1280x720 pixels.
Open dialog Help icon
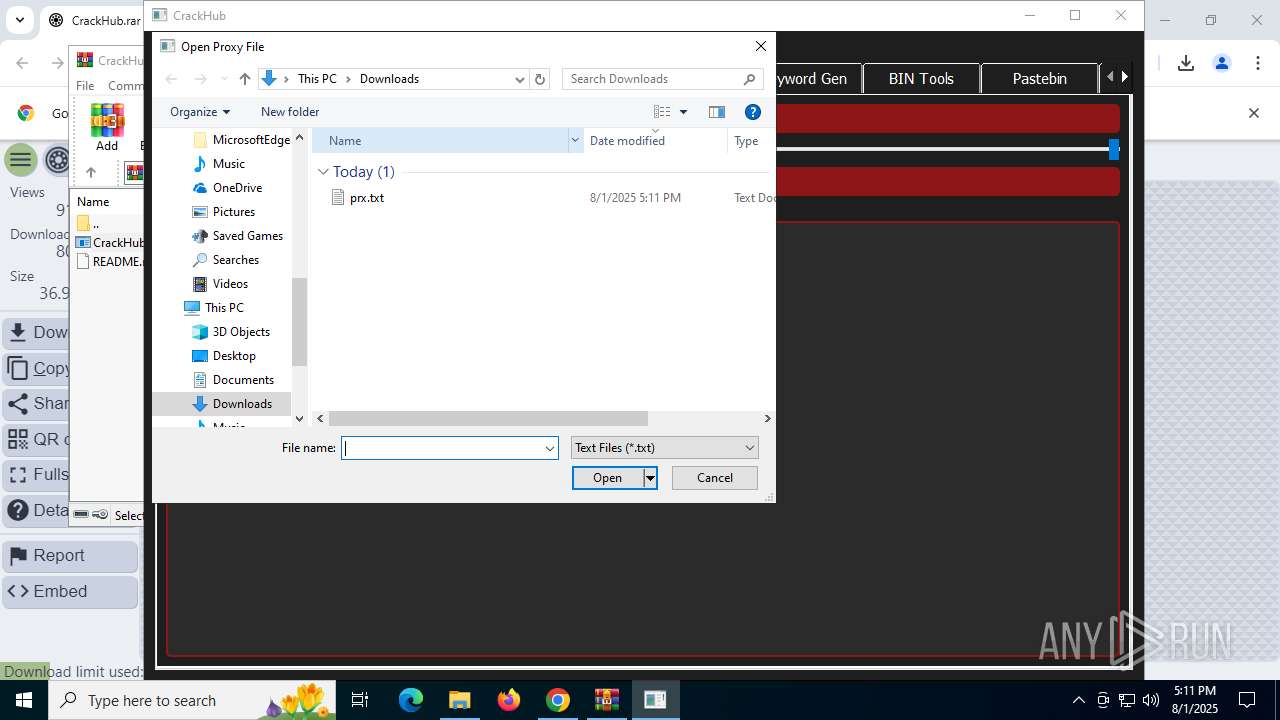(x=753, y=112)
